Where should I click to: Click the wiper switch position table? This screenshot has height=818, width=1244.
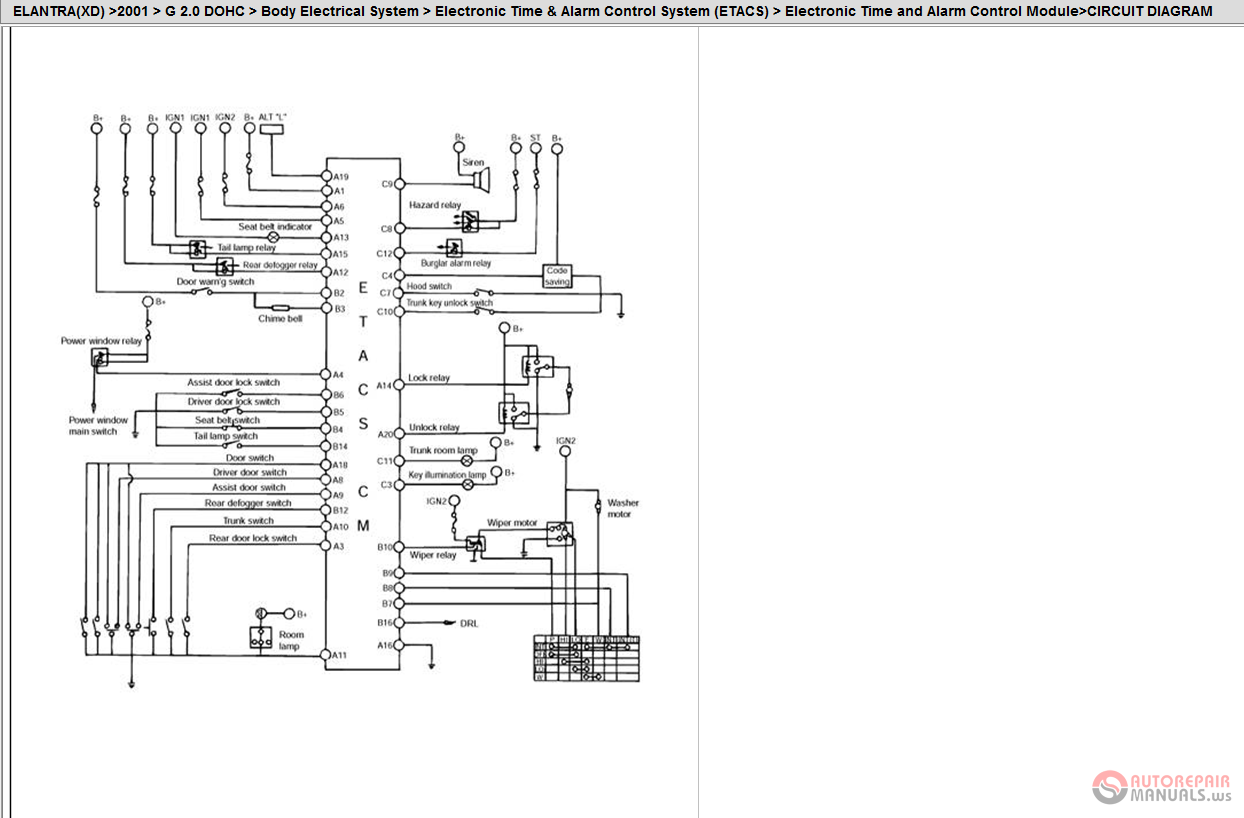[586, 658]
